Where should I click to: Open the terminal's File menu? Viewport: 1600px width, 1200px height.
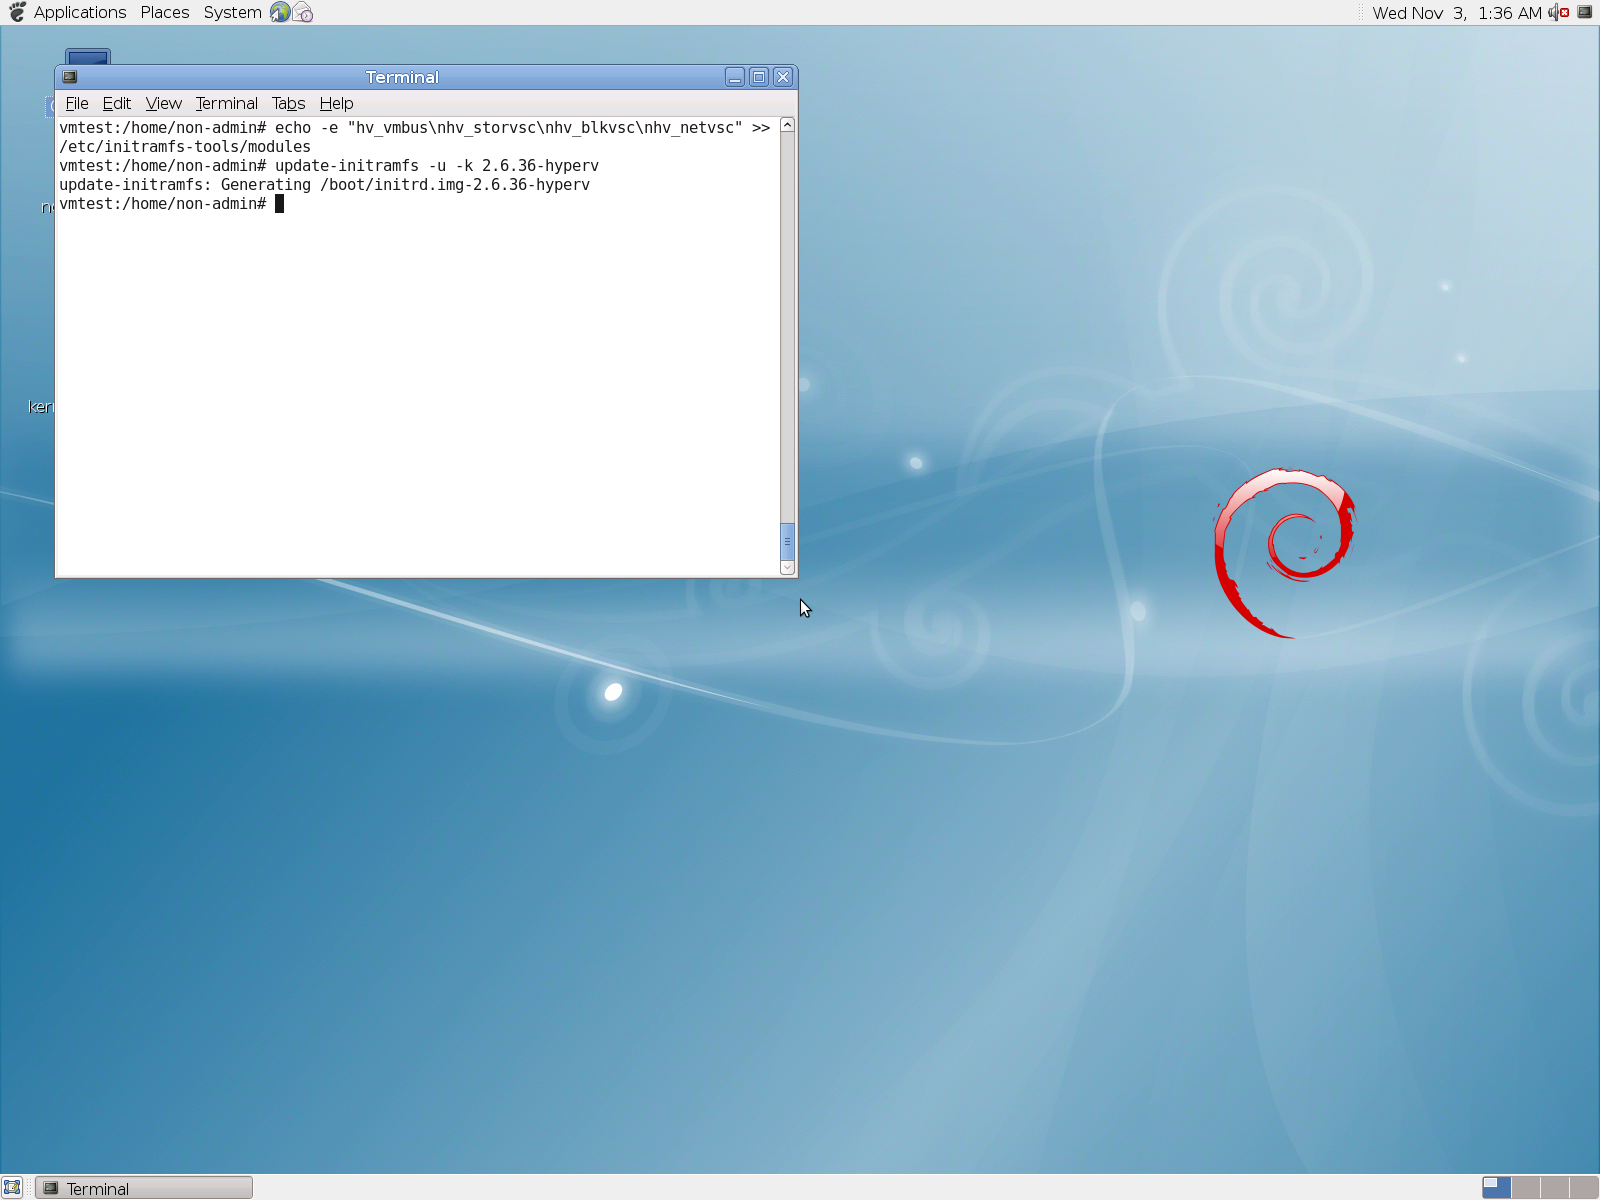[77, 103]
